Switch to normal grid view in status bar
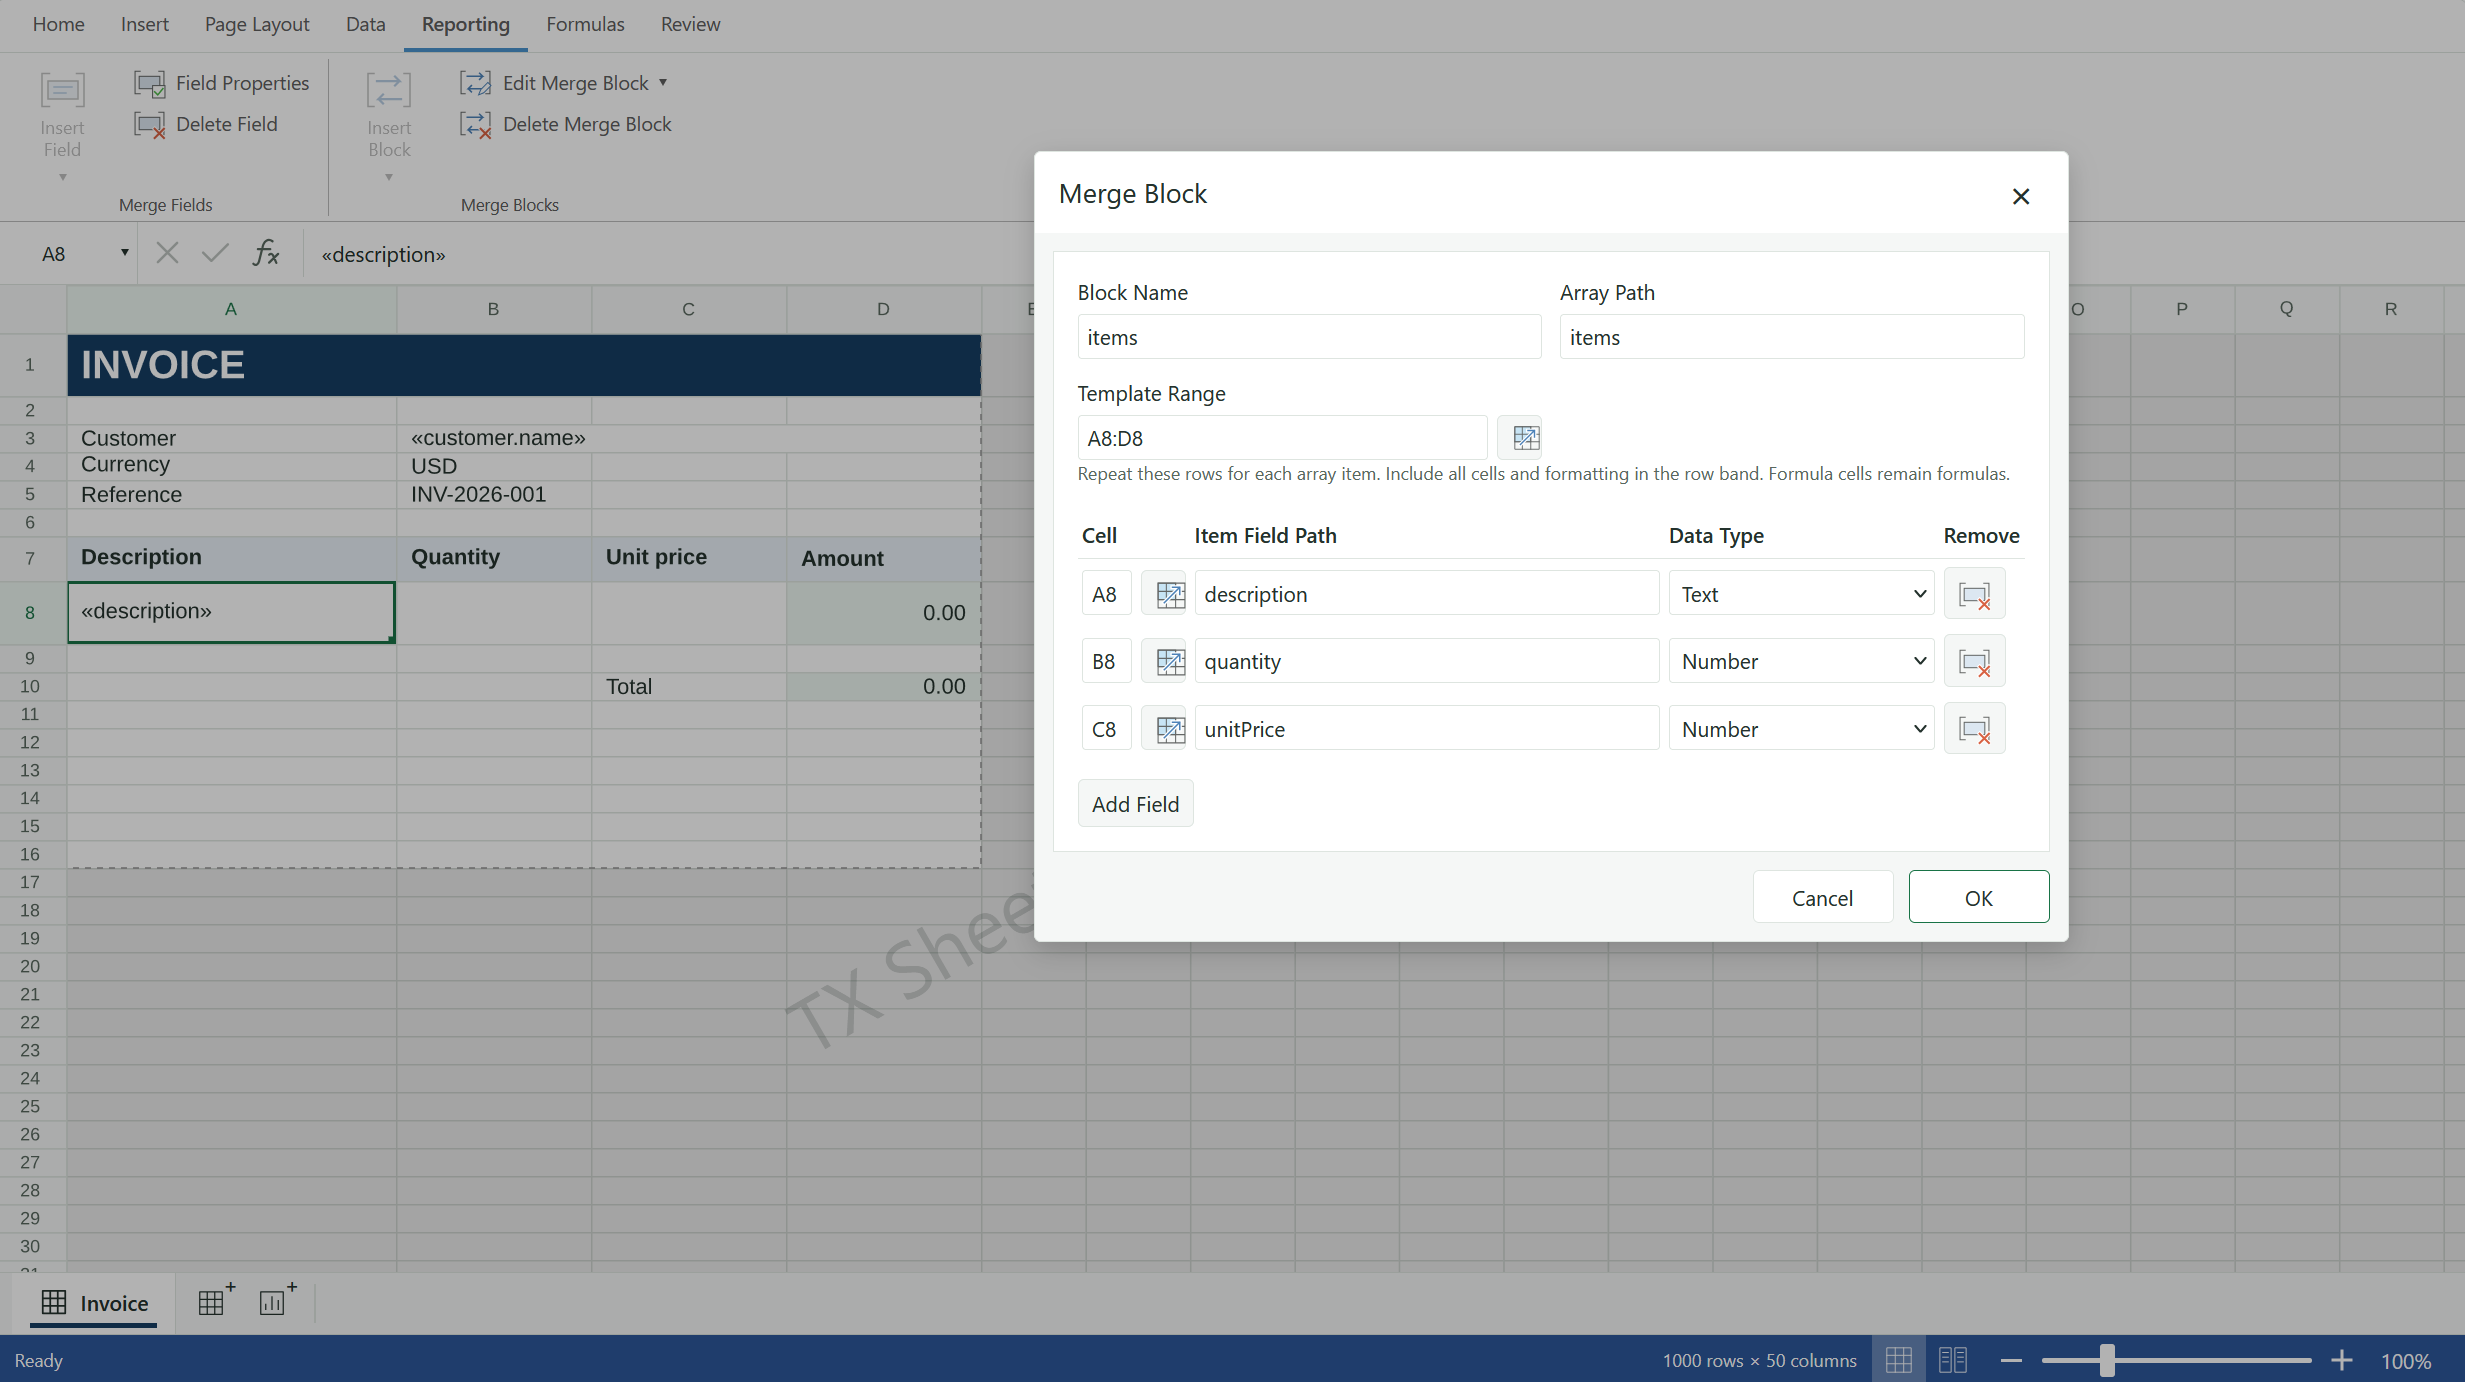The image size is (2465, 1382). tap(1898, 1360)
